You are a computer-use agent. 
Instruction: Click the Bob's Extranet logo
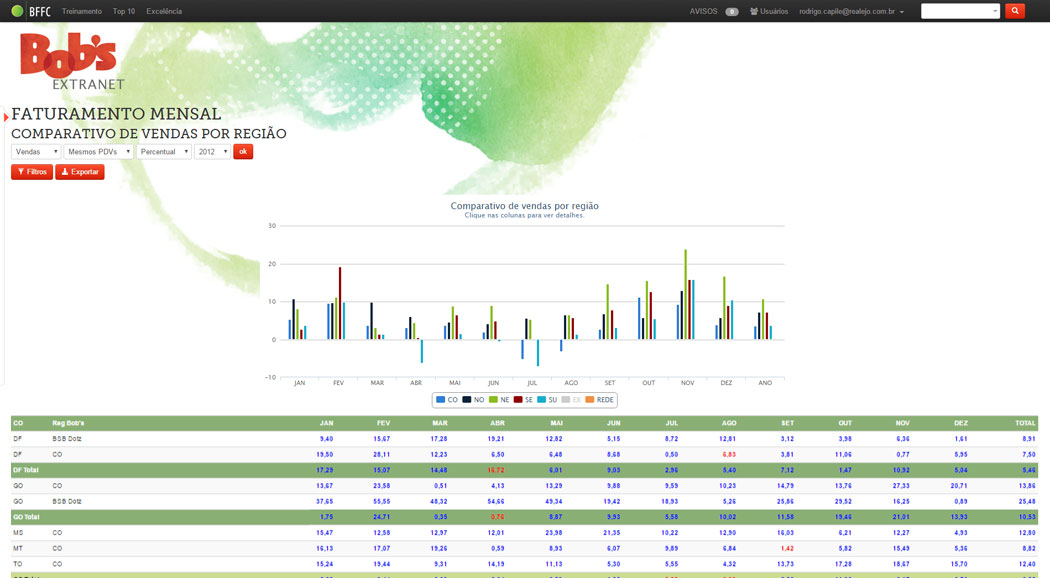pos(72,62)
